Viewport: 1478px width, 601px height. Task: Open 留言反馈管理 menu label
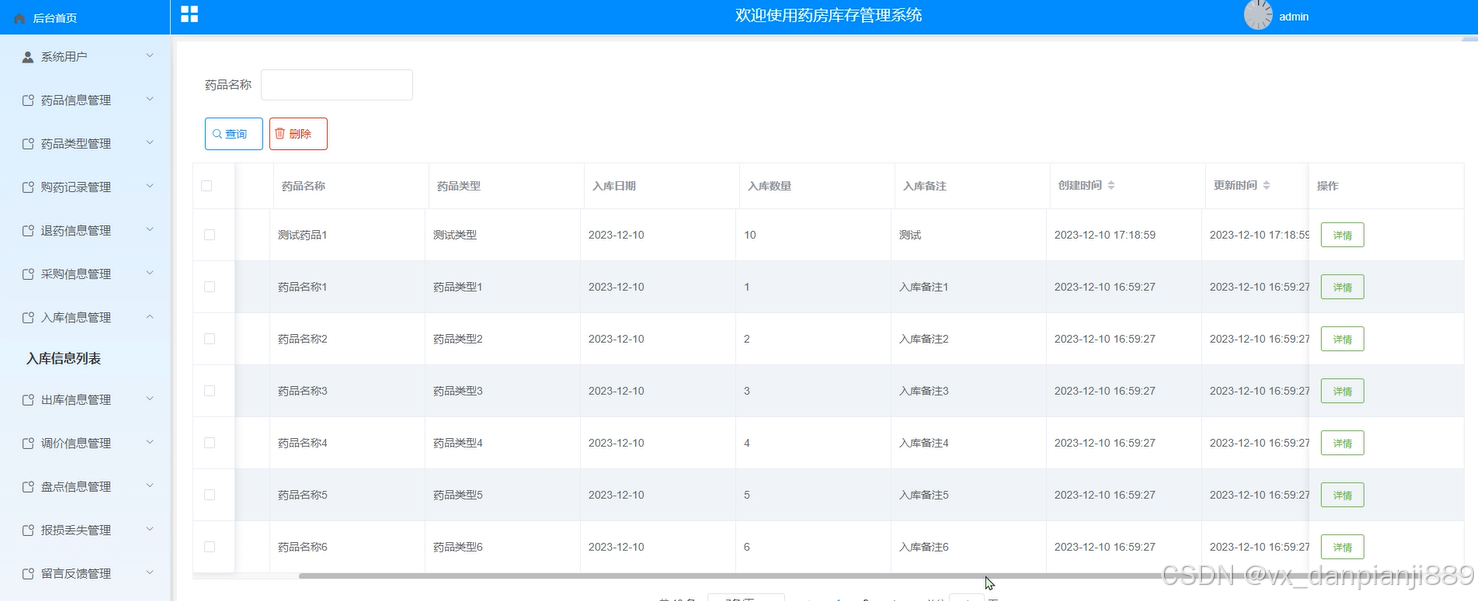76,574
